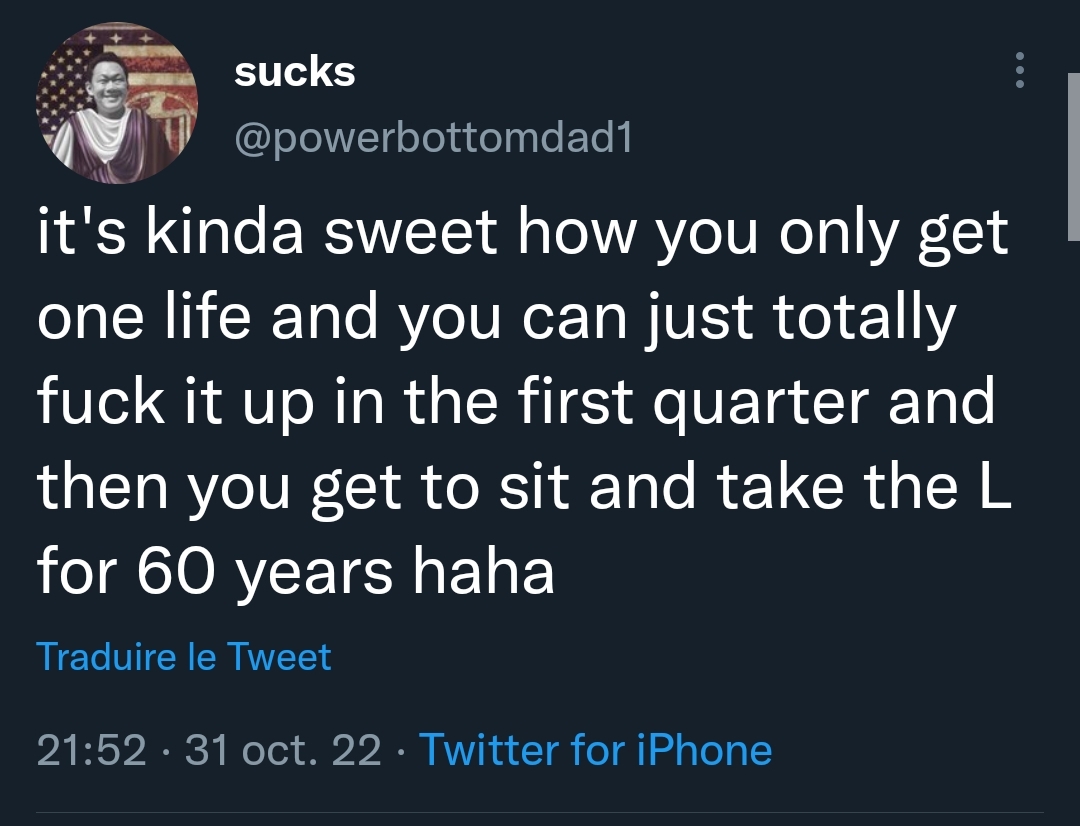Click the words 60 years in tweet
The height and width of the screenshot is (826, 1080).
(264, 573)
